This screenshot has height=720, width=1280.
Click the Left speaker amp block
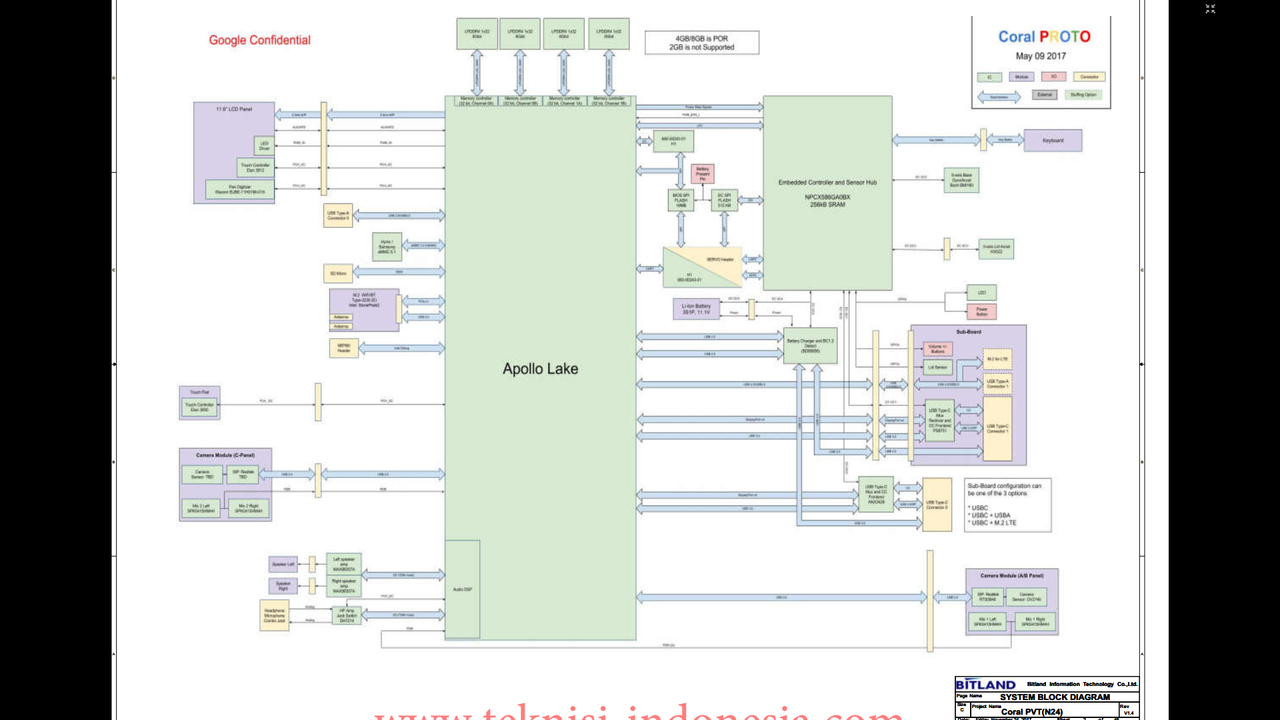click(344, 563)
